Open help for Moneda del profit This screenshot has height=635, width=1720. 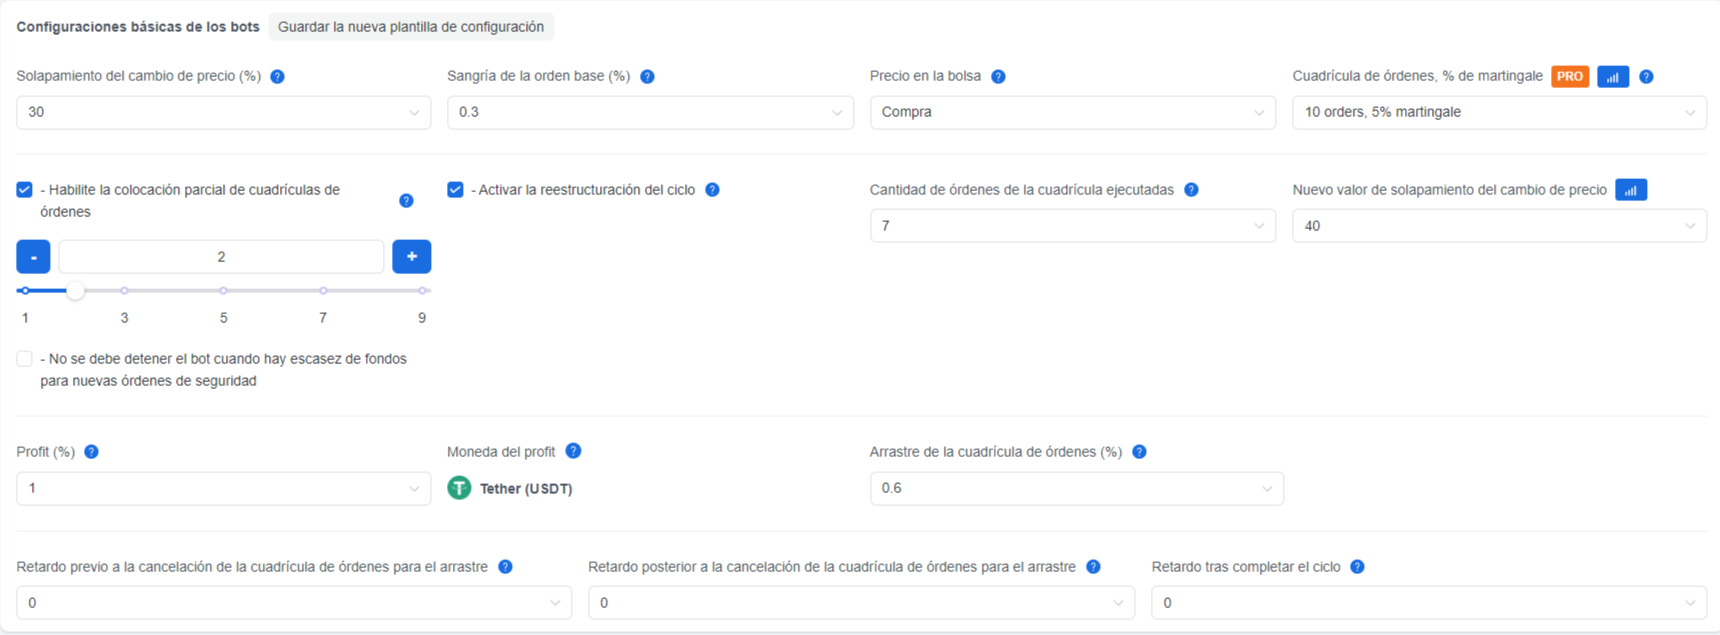point(573,451)
